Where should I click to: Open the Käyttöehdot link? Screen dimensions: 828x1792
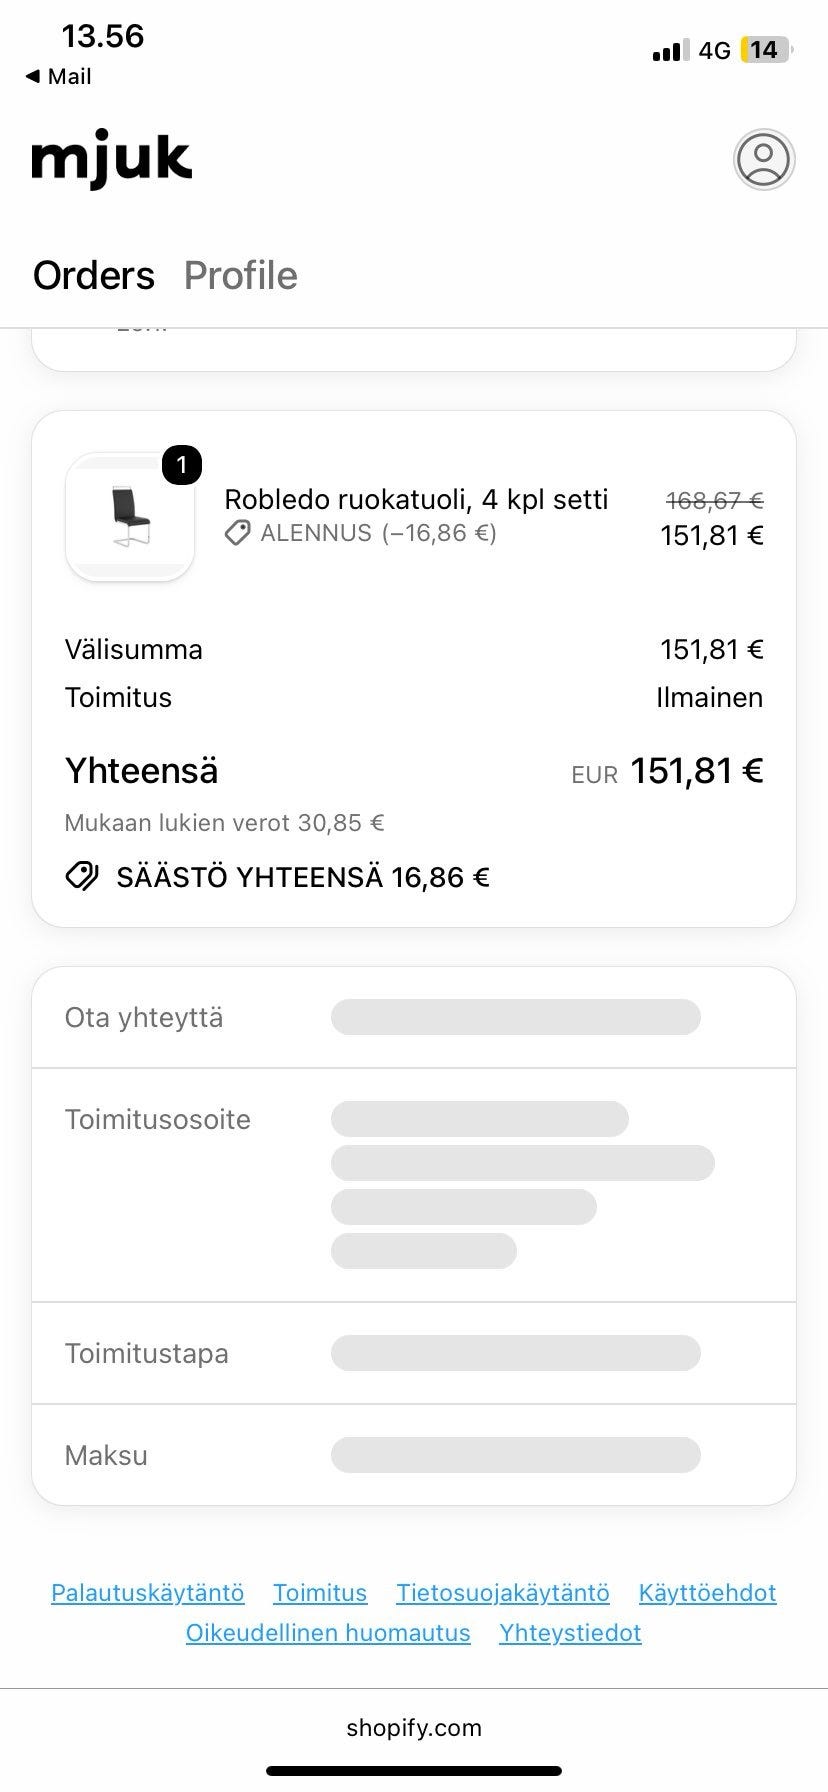pyautogui.click(x=708, y=1592)
